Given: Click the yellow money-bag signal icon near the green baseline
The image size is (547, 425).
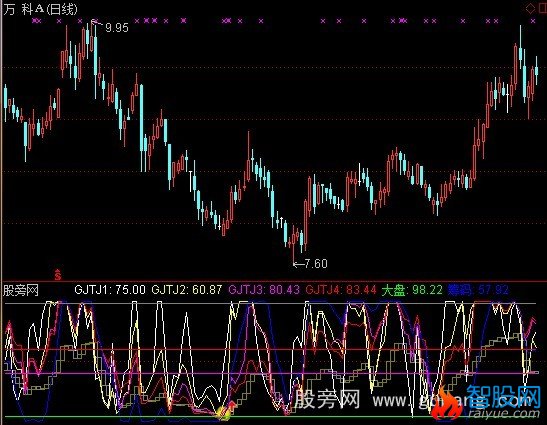Looking at the screenshot, I should pos(223,413).
